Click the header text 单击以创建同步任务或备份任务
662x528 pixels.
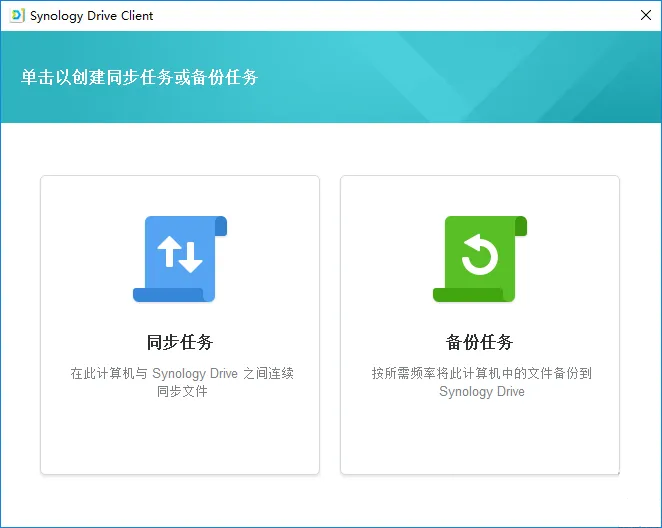[x=139, y=77]
